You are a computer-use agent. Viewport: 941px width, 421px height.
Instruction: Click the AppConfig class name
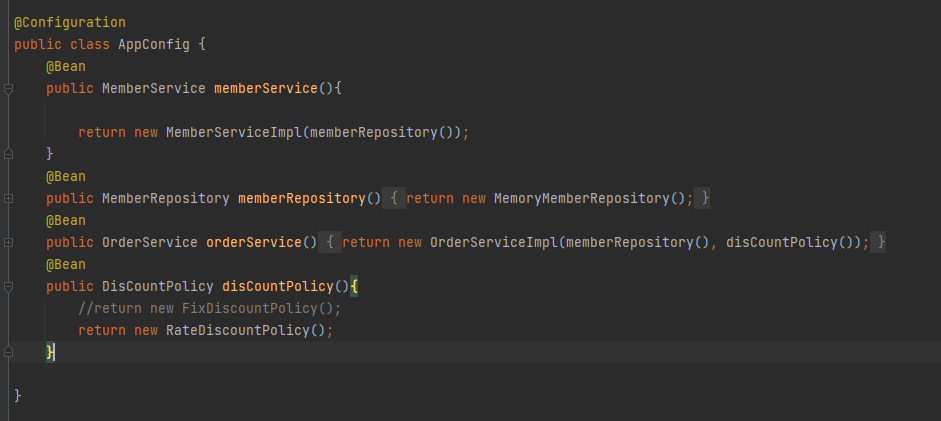154,44
